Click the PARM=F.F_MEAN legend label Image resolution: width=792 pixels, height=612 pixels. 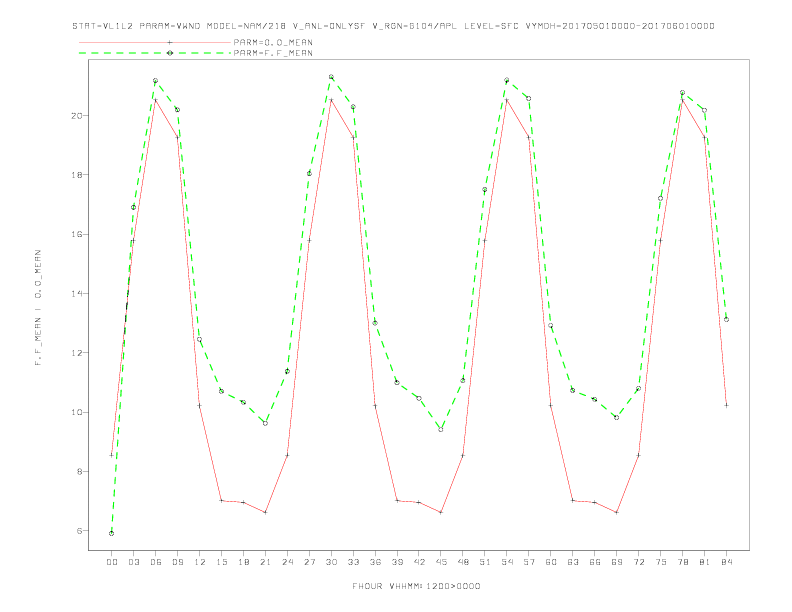click(x=273, y=53)
